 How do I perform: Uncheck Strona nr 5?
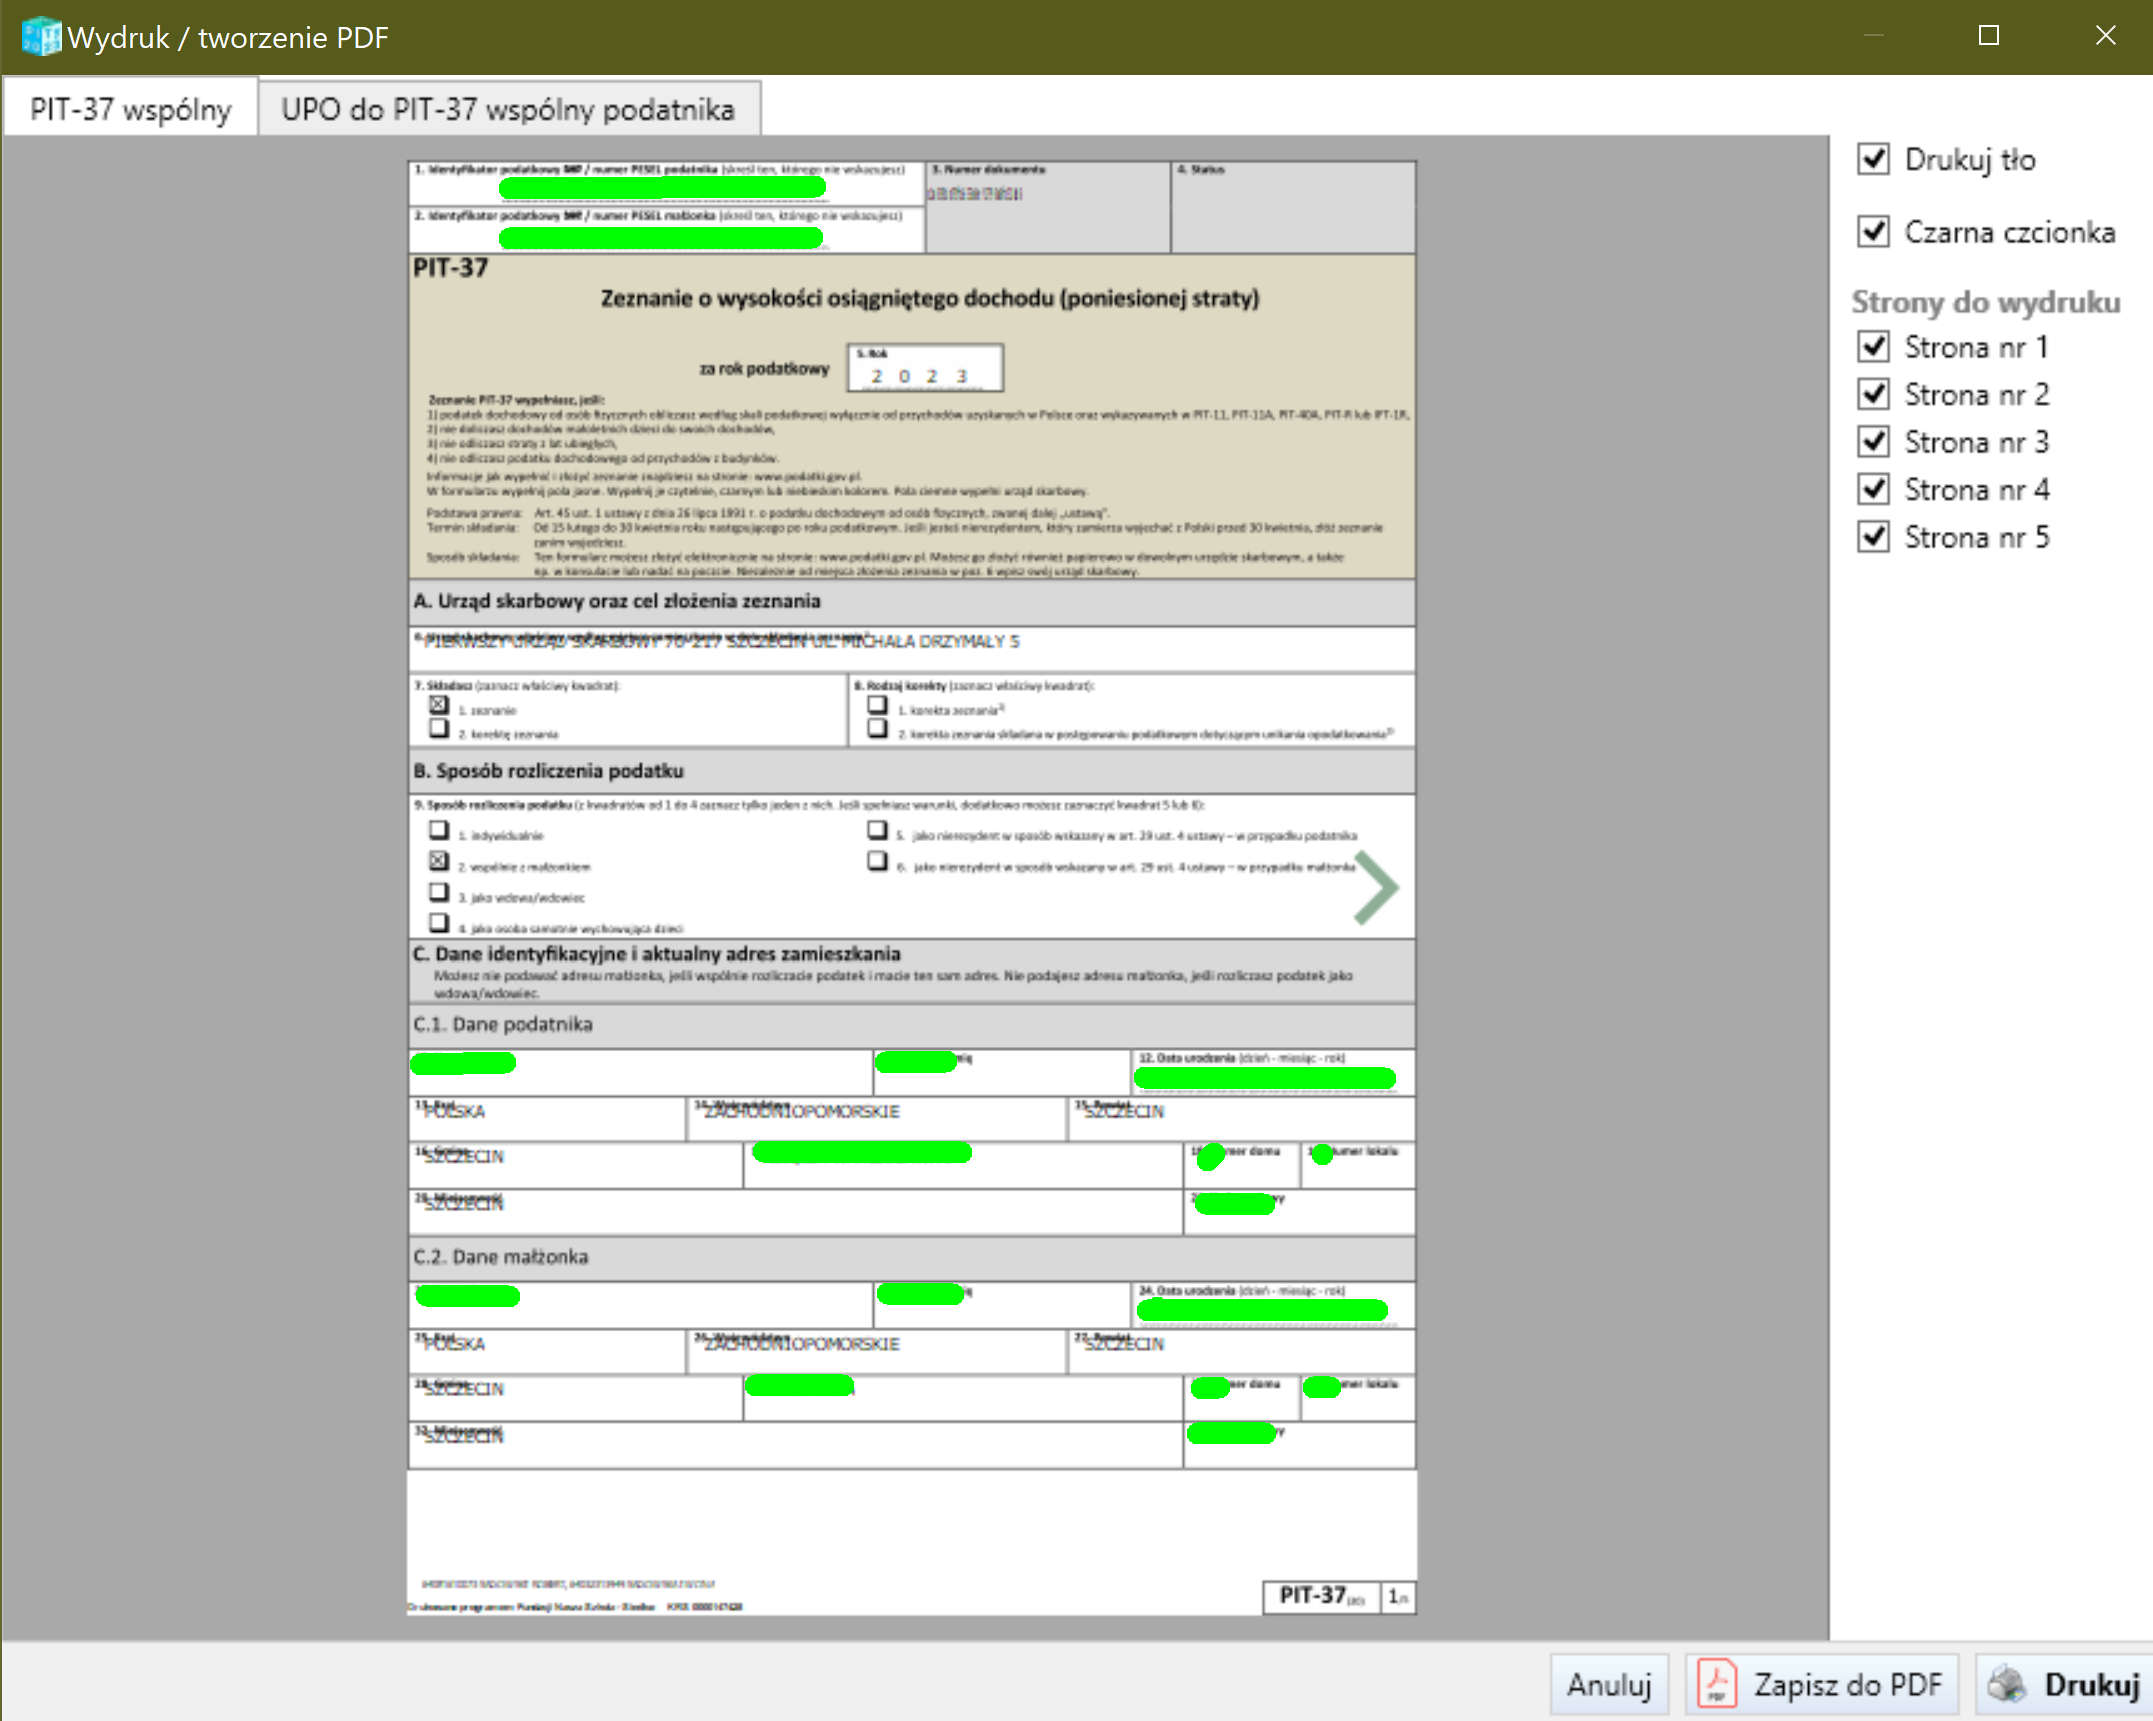[1873, 537]
